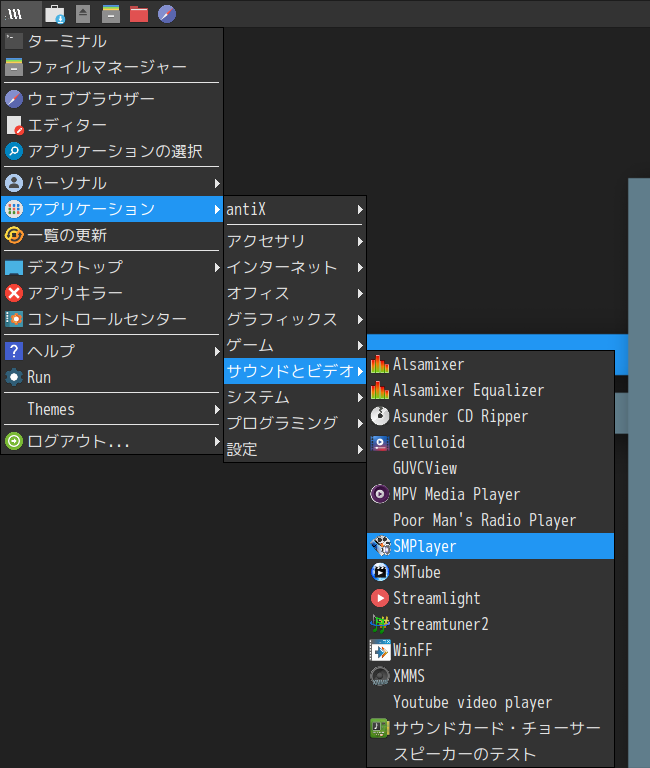Open the システム menu category

295,397
